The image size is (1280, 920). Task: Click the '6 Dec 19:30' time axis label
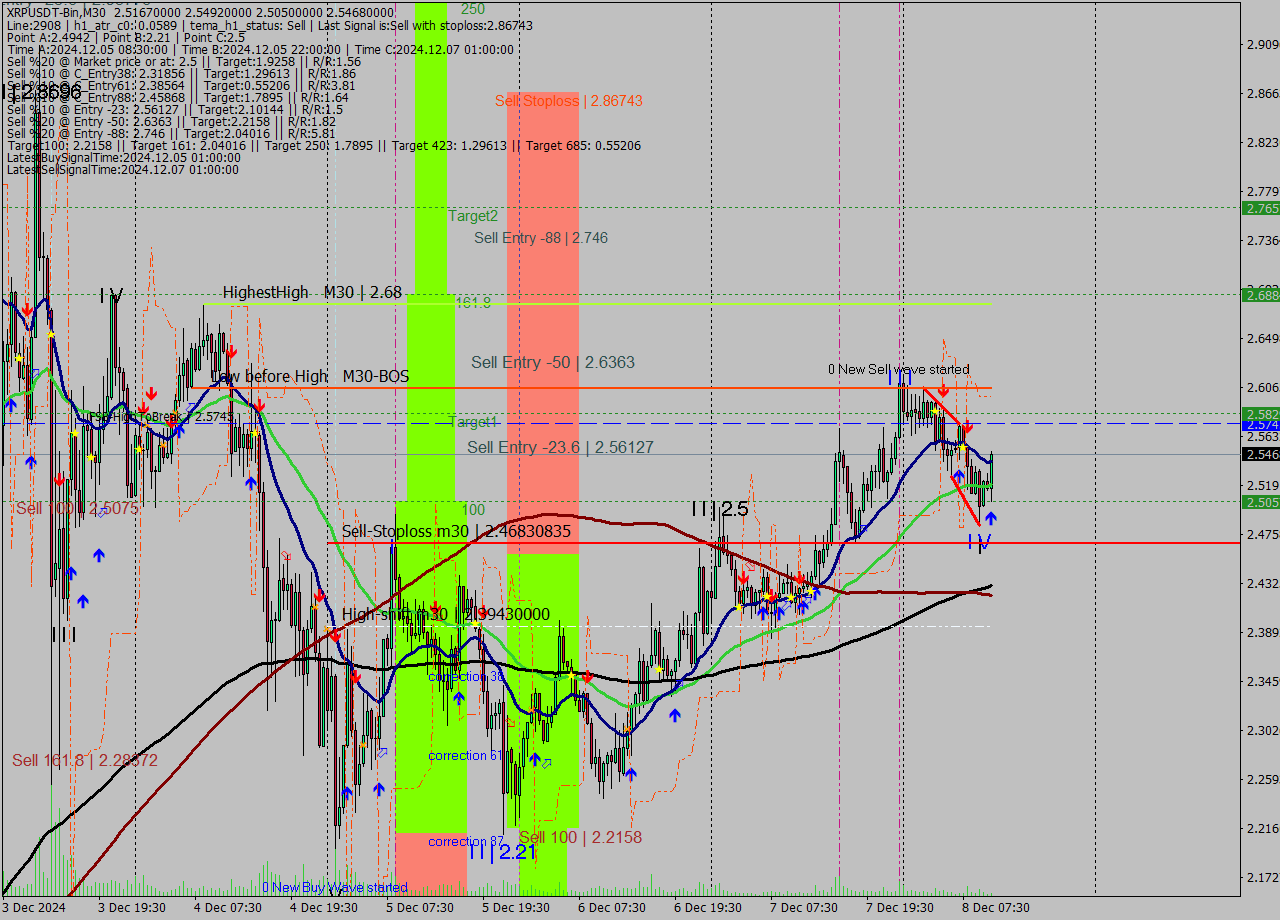coord(708,907)
